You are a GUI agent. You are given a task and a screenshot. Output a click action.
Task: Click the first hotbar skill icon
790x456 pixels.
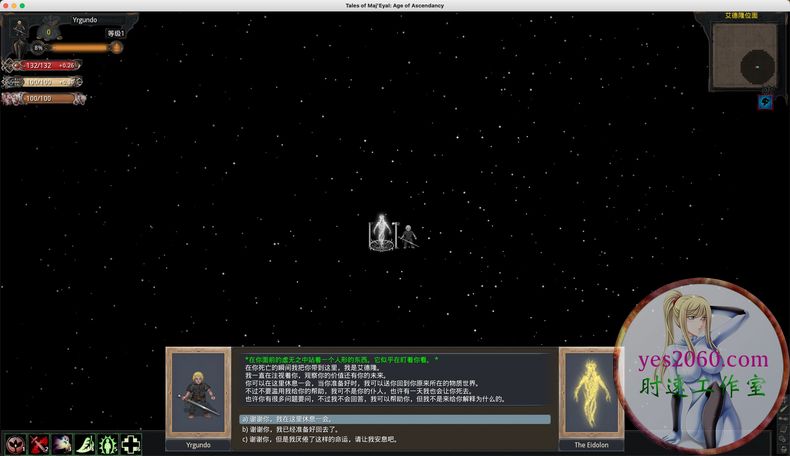coord(14,444)
